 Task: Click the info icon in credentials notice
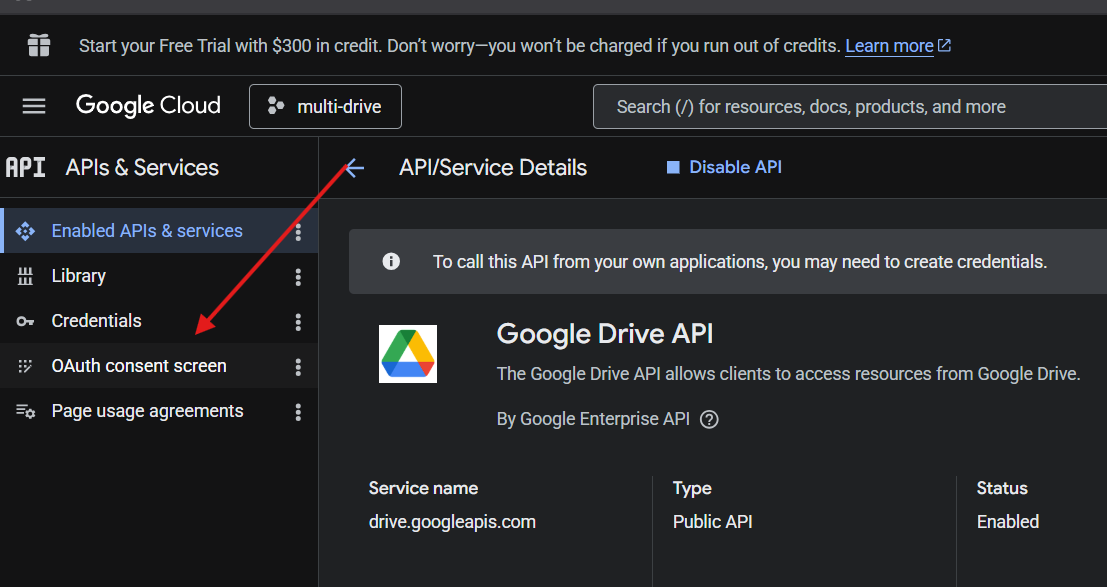(x=391, y=262)
